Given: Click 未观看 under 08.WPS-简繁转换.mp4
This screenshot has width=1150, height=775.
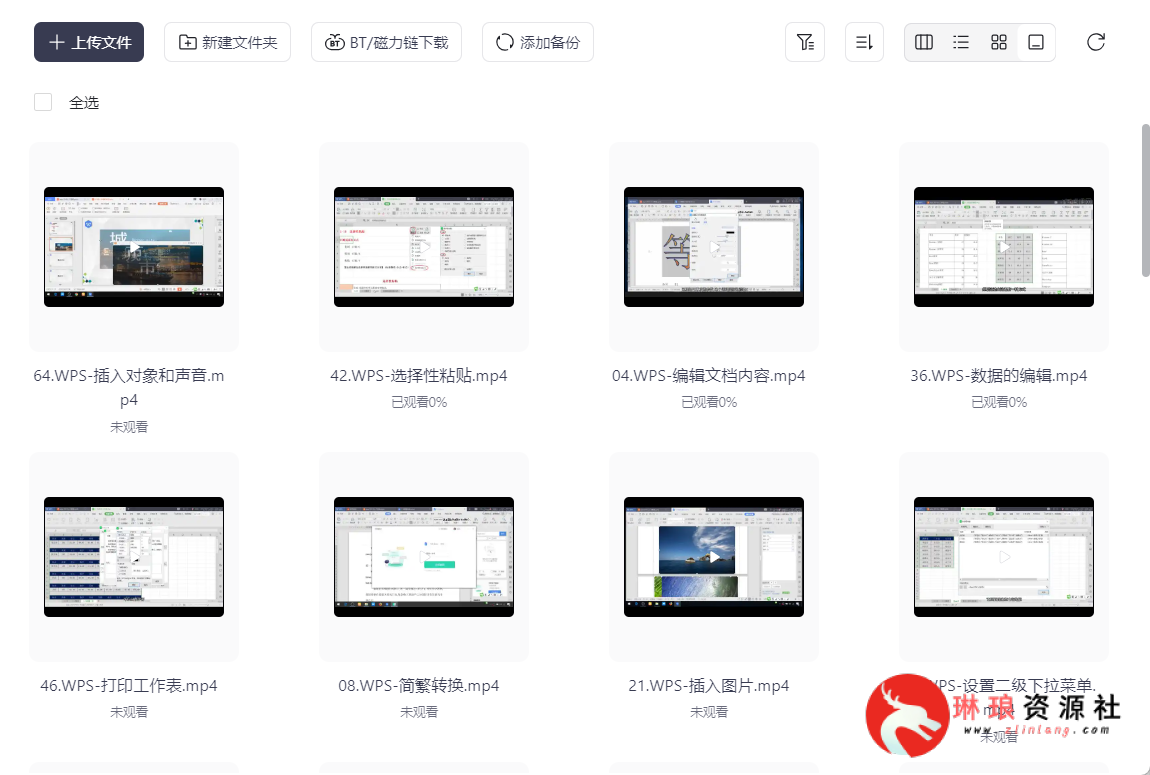Looking at the screenshot, I should click(419, 711).
